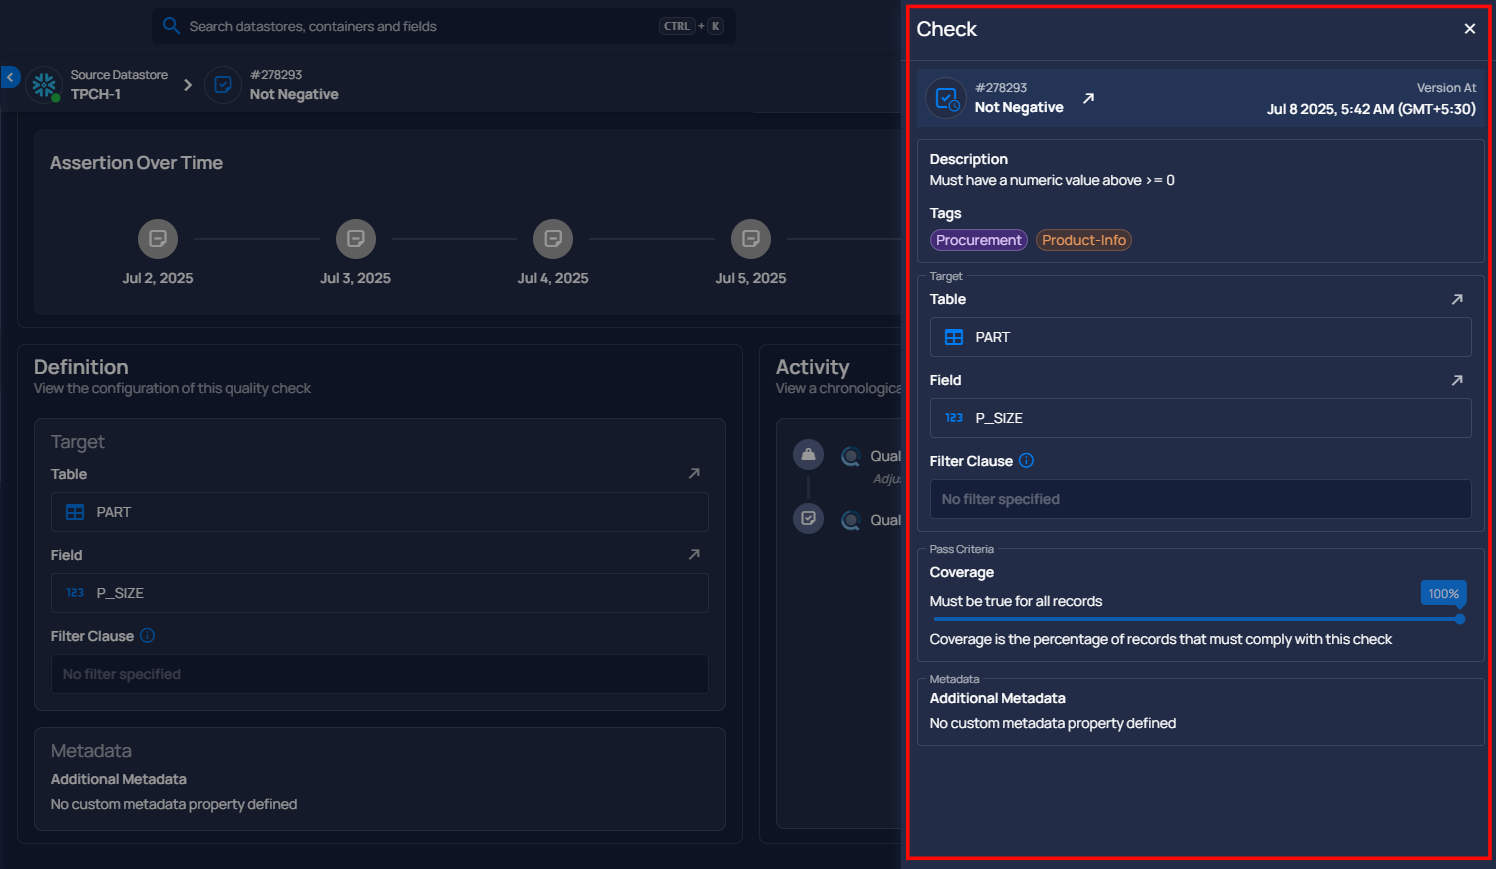Click 'No custom metadata property defined' in Check panel
The height and width of the screenshot is (869, 1496).
tap(1053, 723)
